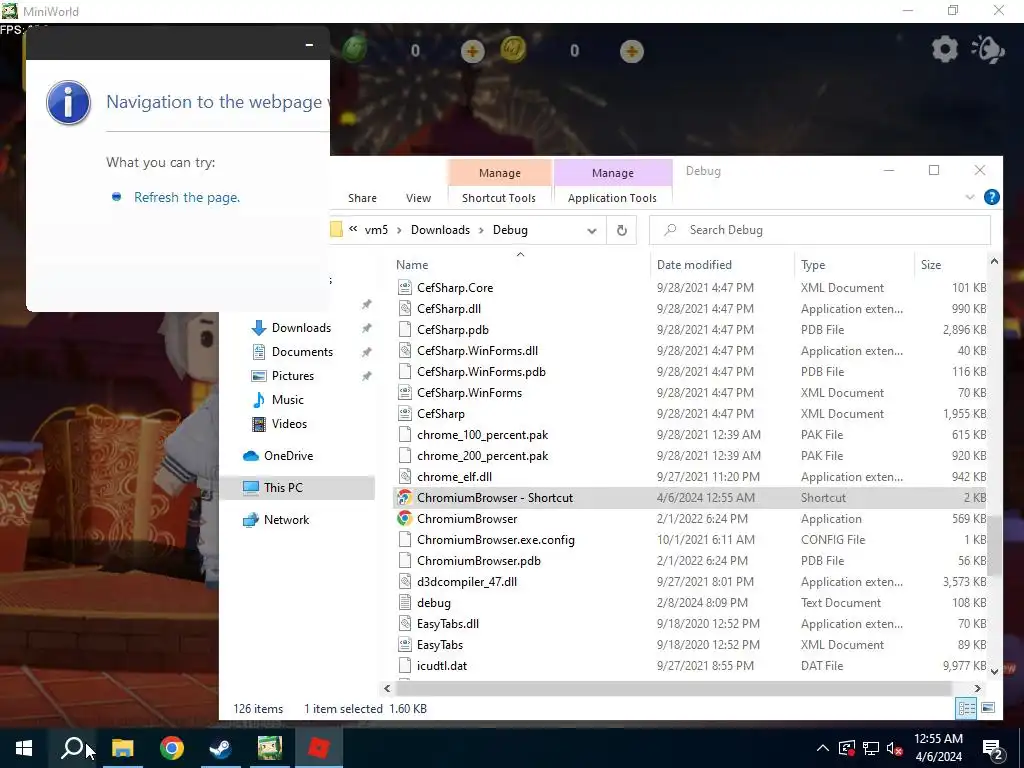
Task: Click in the Search Debug field
Action: coord(820,230)
